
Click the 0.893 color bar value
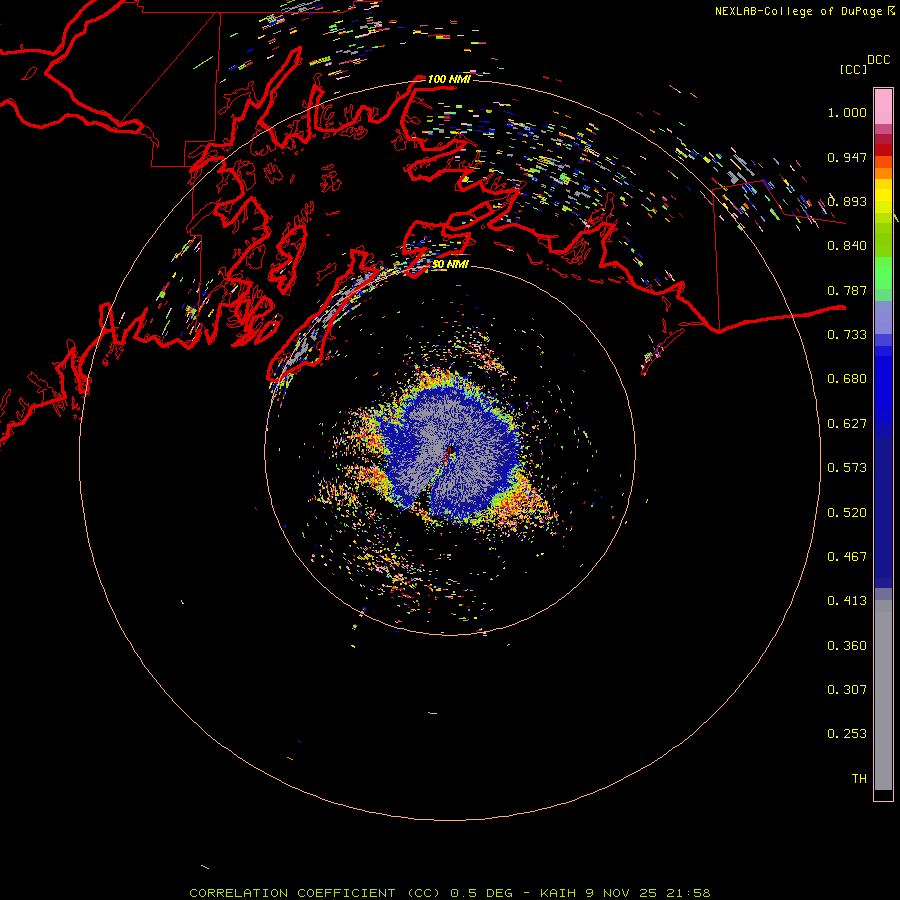[847, 201]
